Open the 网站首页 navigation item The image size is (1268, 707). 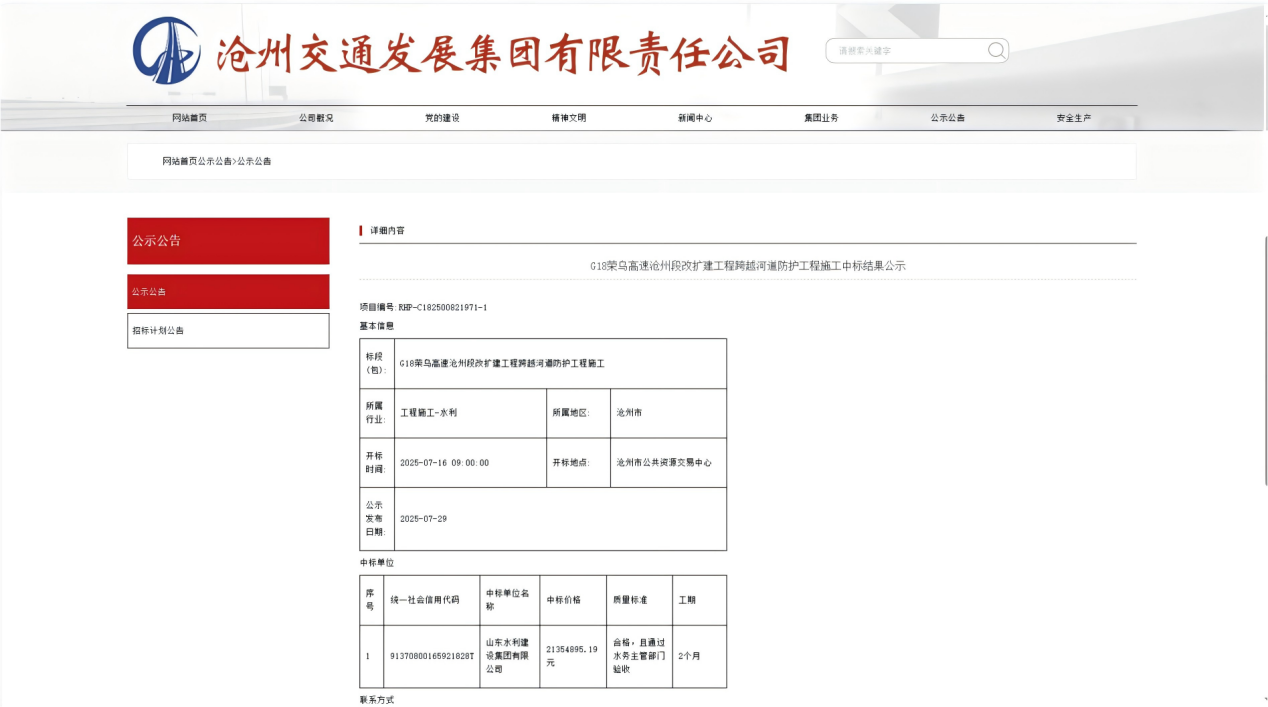[189, 117]
